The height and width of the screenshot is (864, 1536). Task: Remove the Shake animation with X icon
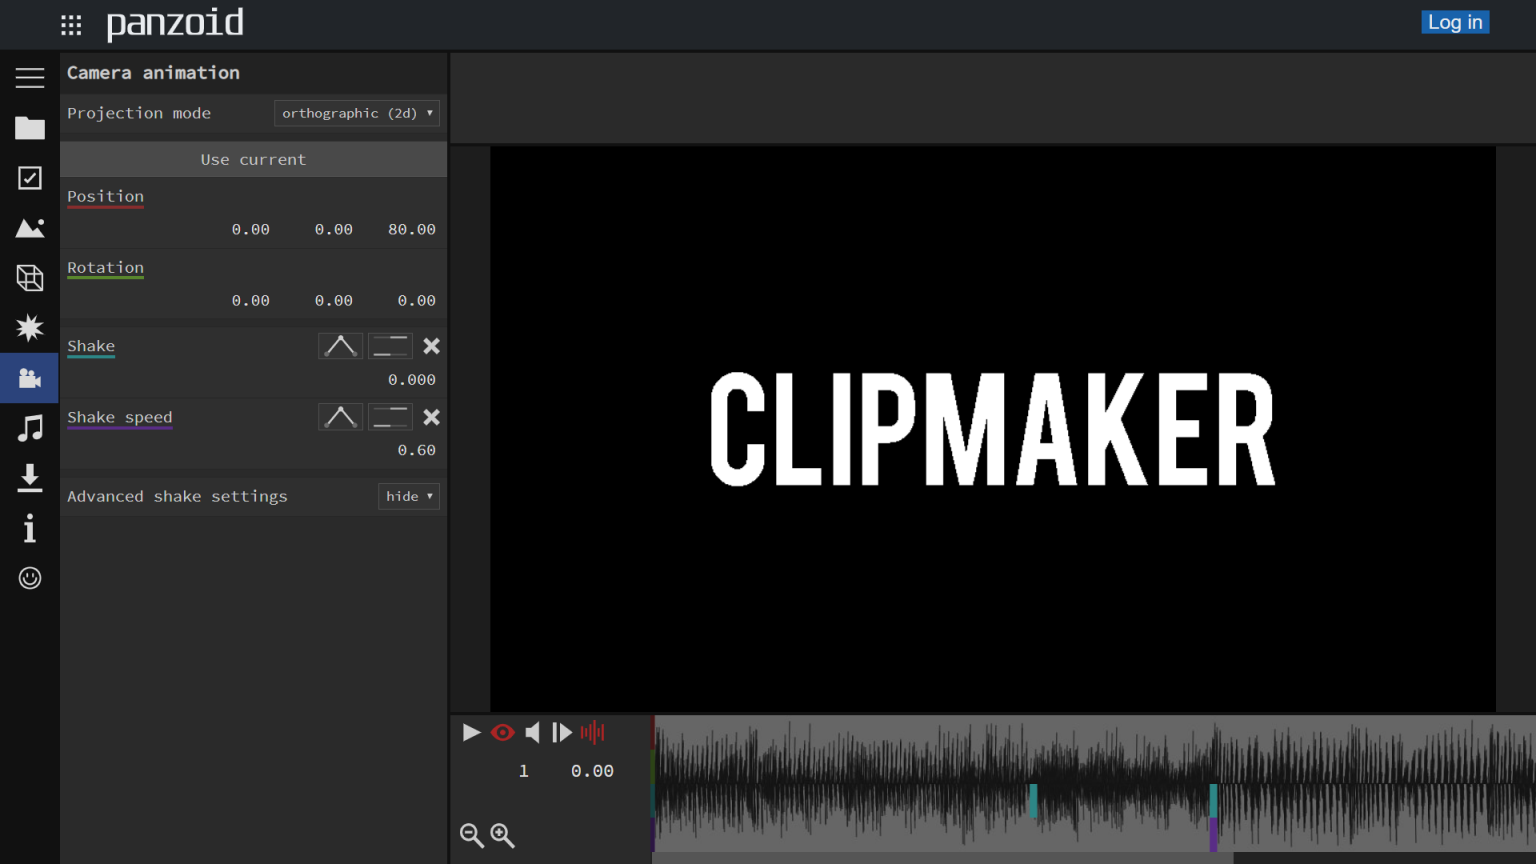pyautogui.click(x=431, y=346)
